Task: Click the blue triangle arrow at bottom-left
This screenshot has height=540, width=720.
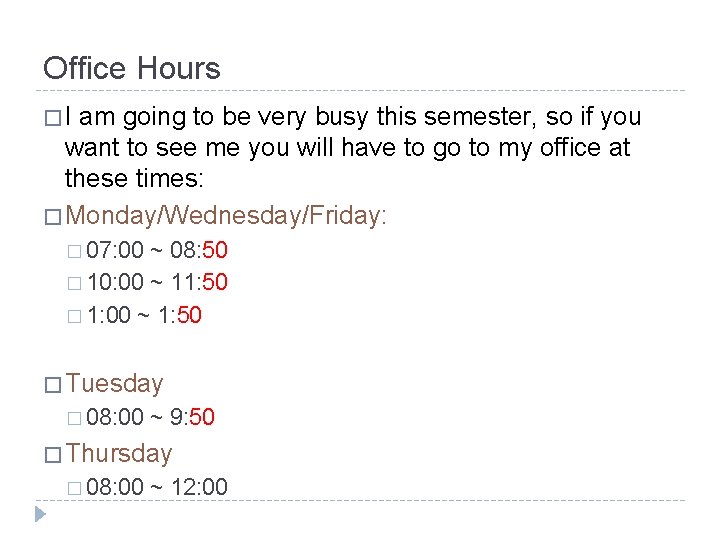Action: 40,515
